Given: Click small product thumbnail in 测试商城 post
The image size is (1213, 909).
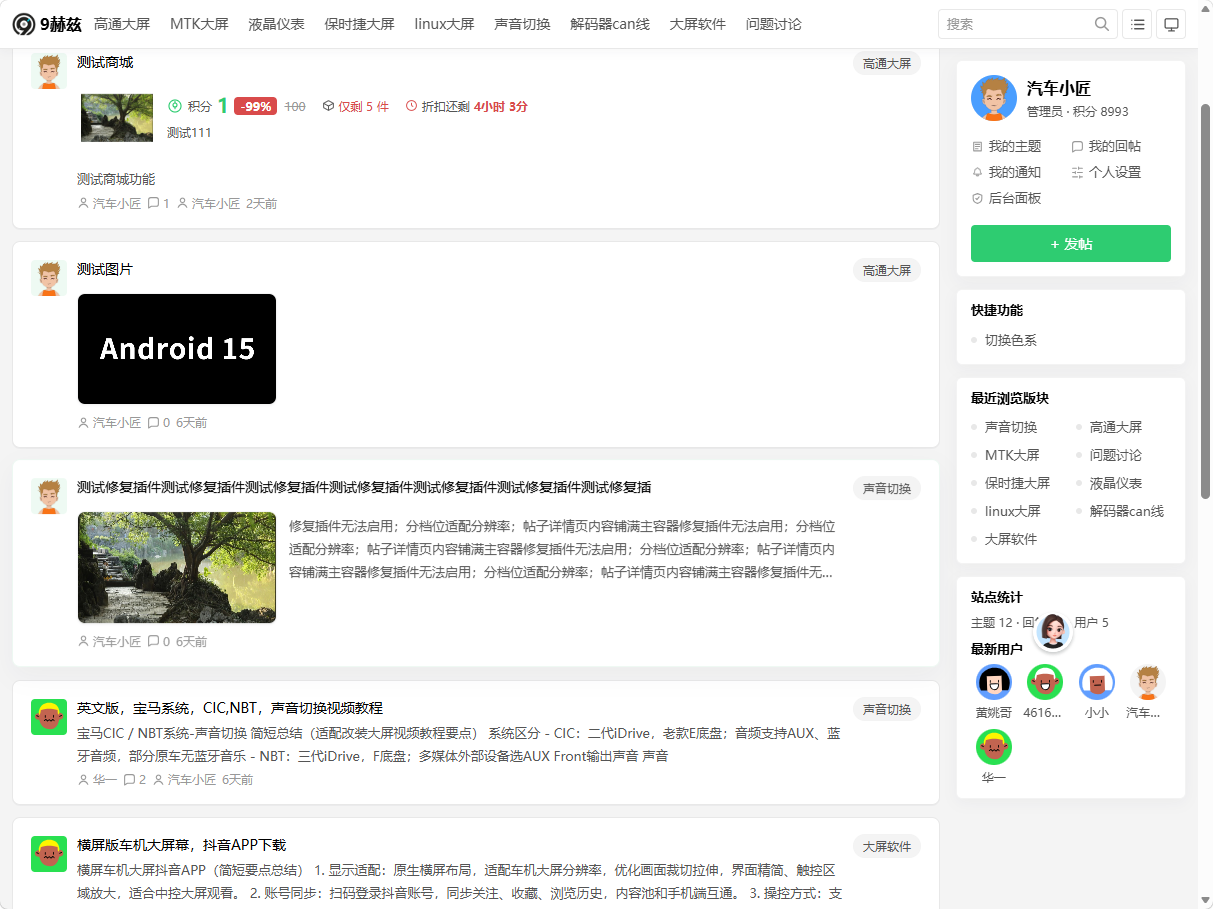Looking at the screenshot, I should pyautogui.click(x=117, y=118).
